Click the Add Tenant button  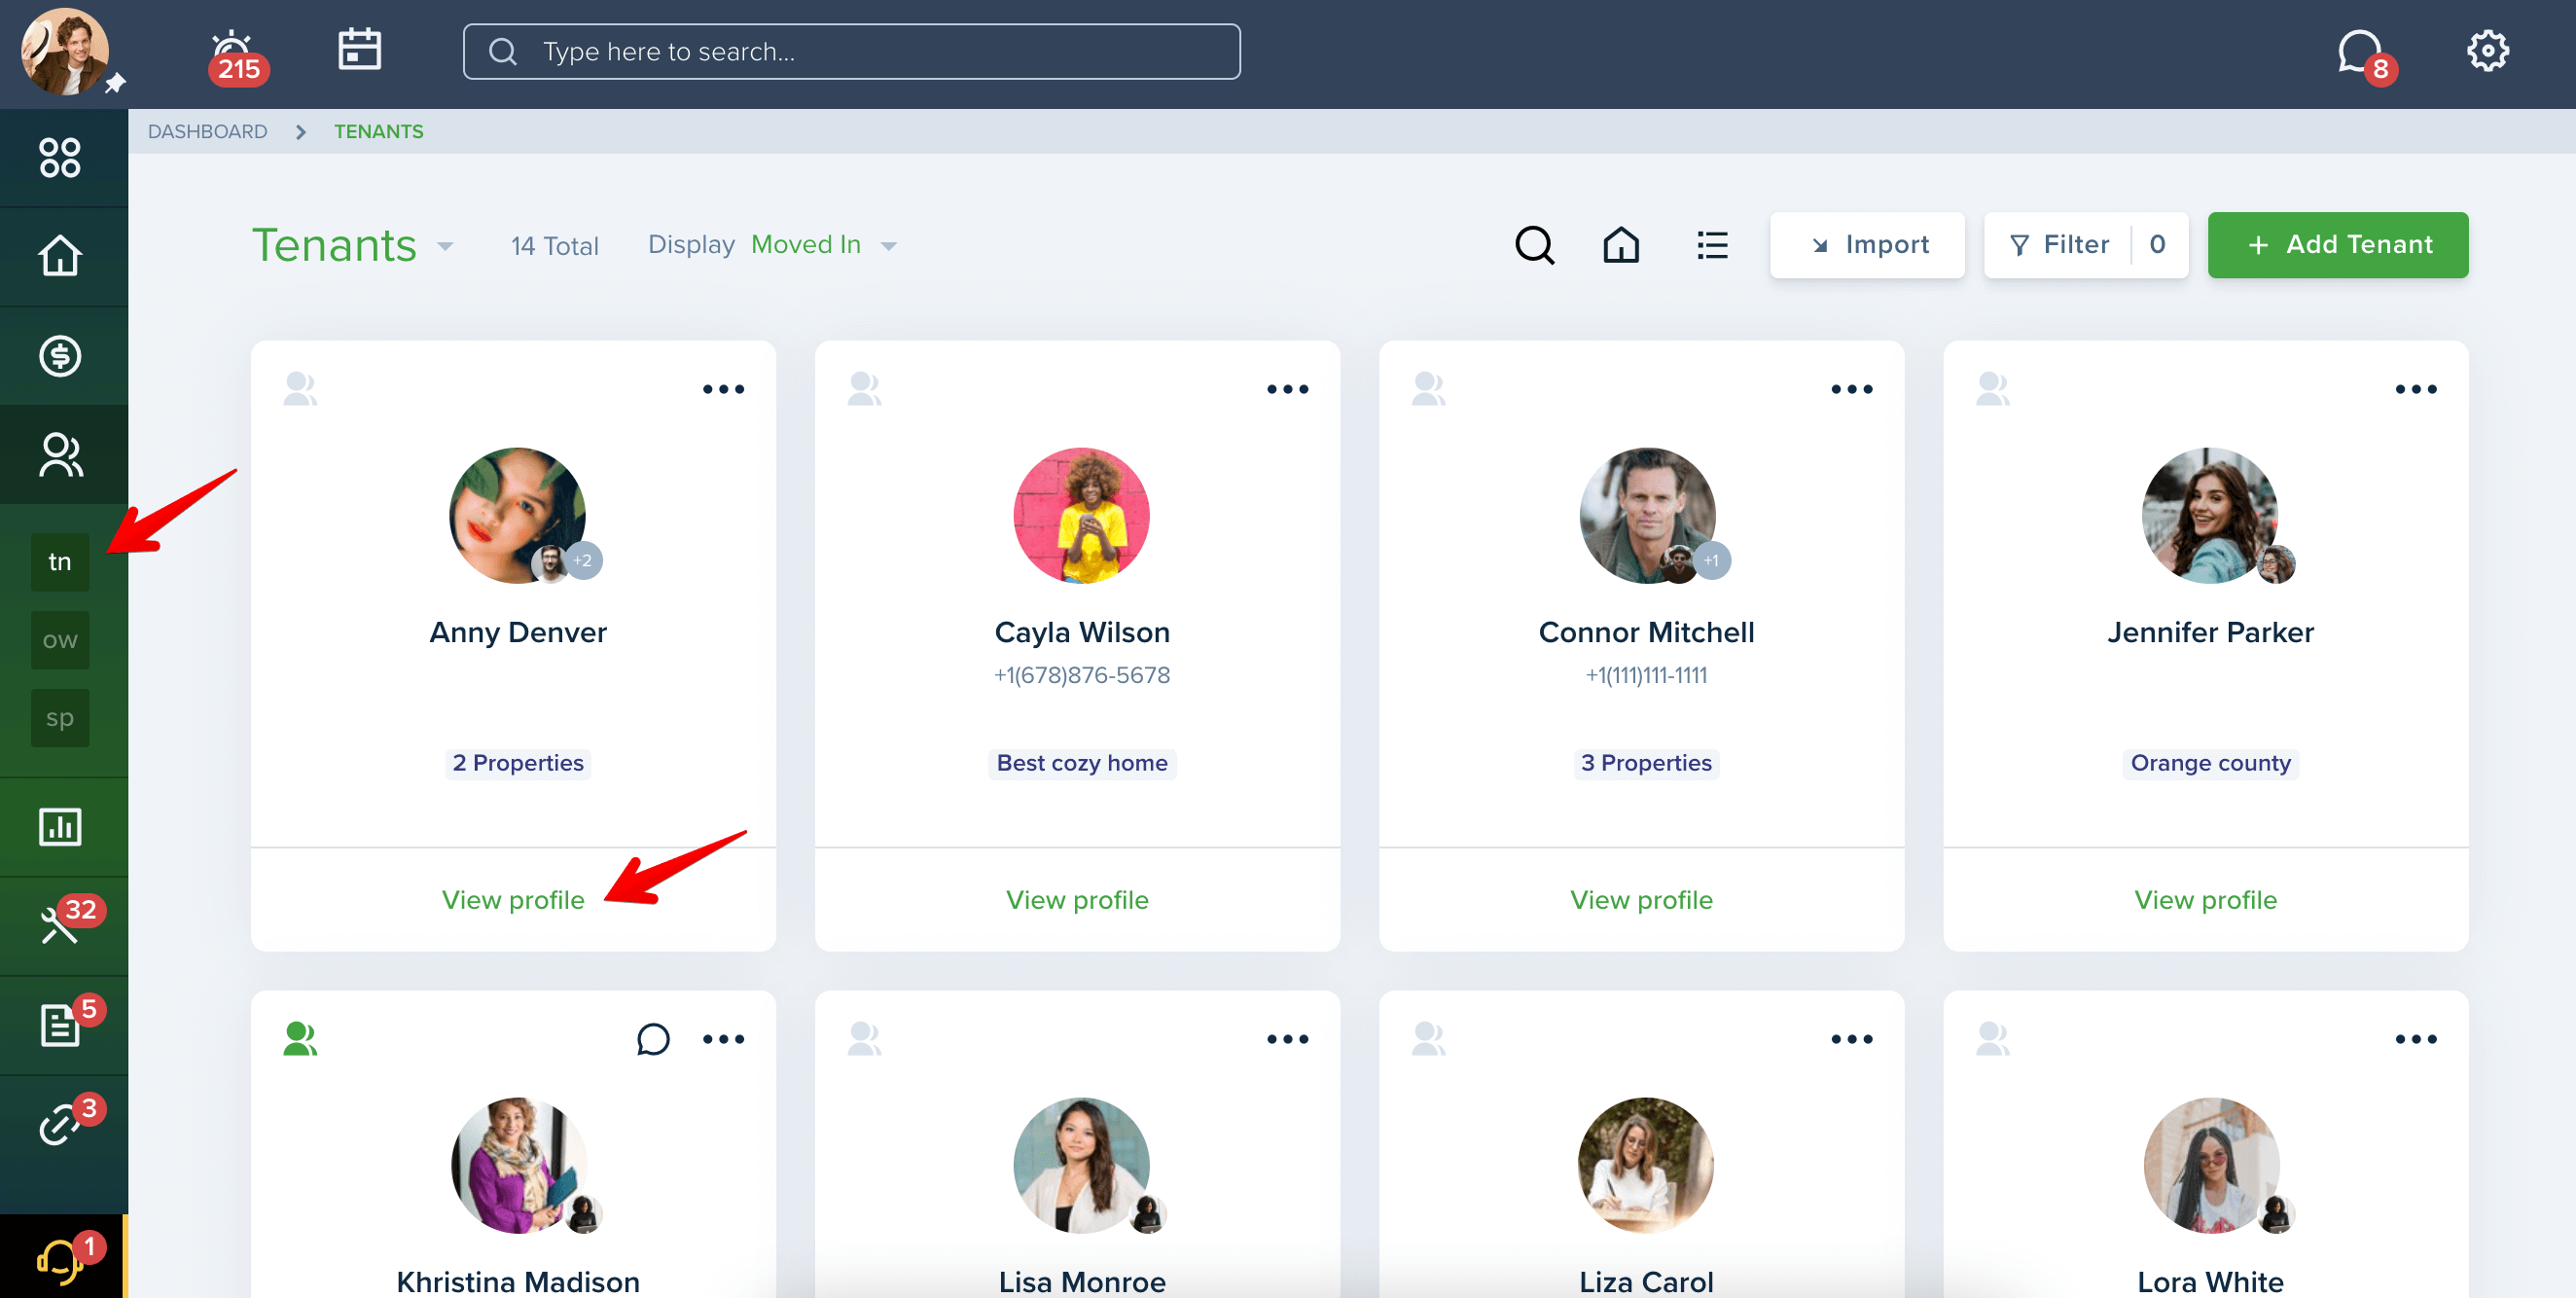(2338, 245)
